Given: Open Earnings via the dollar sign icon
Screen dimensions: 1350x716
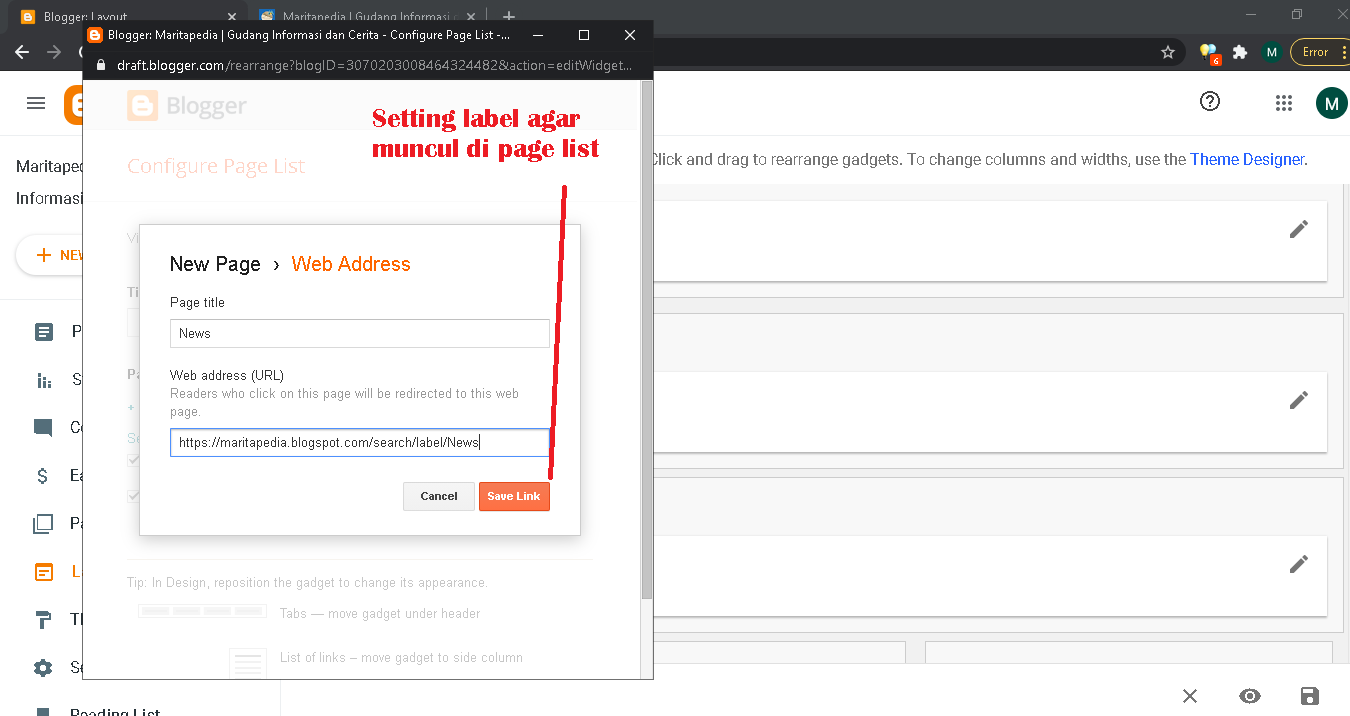Looking at the screenshot, I should (x=43, y=475).
